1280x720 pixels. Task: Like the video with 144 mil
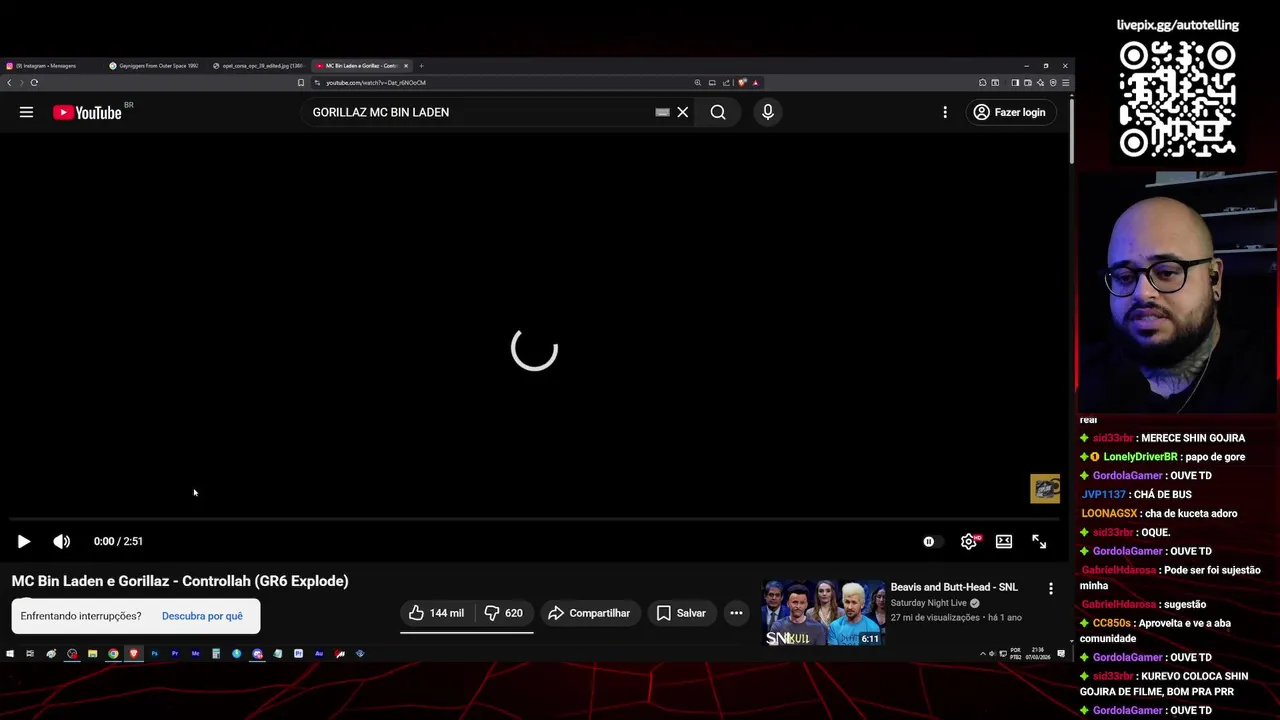437,613
